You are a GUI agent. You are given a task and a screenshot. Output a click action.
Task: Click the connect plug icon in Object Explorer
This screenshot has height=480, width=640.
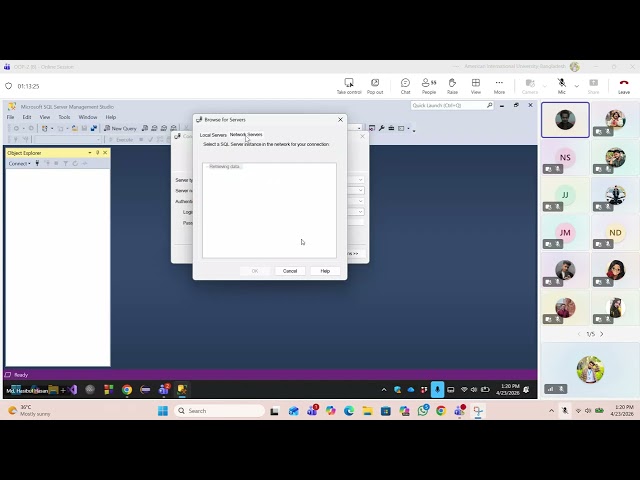[37, 164]
